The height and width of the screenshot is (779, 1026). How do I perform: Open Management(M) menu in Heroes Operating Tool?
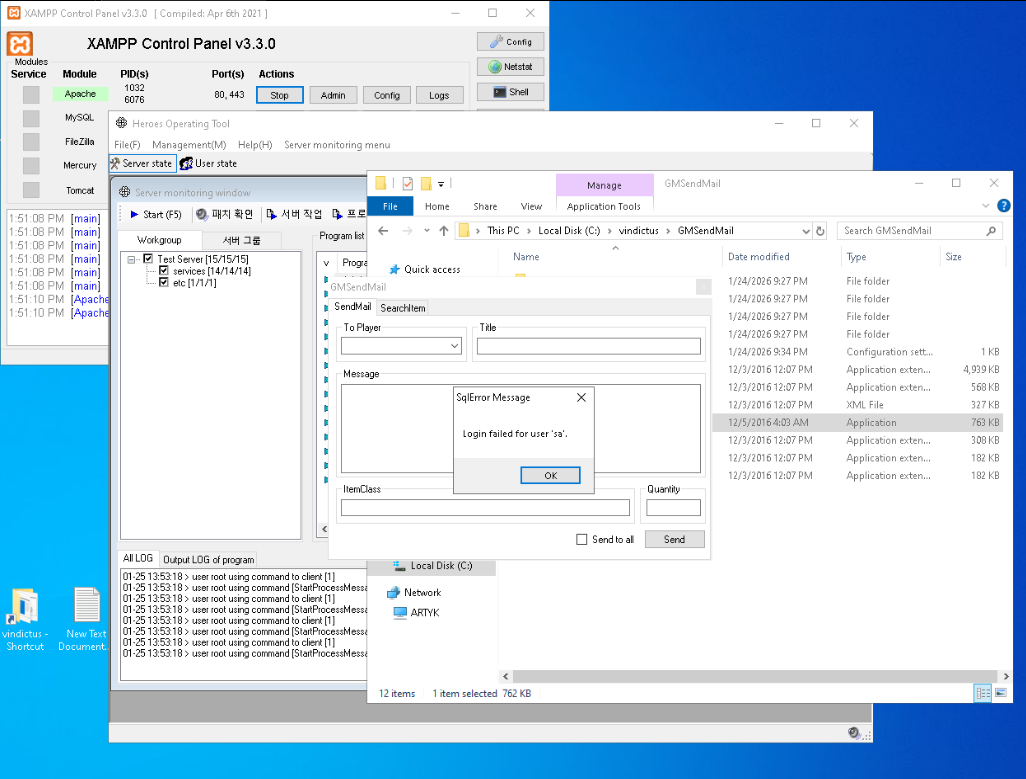pyautogui.click(x=189, y=145)
